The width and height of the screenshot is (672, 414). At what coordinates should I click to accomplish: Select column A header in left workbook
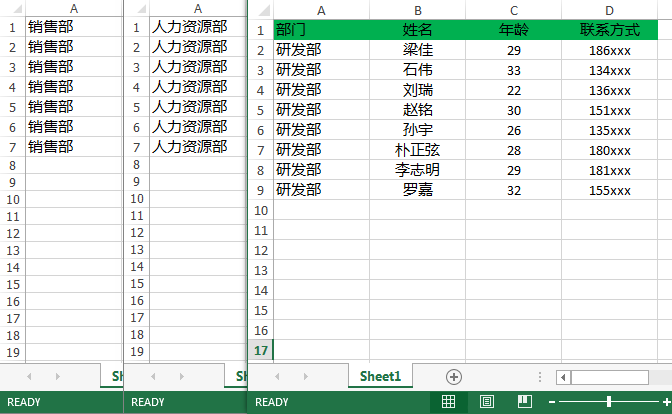coord(74,9)
